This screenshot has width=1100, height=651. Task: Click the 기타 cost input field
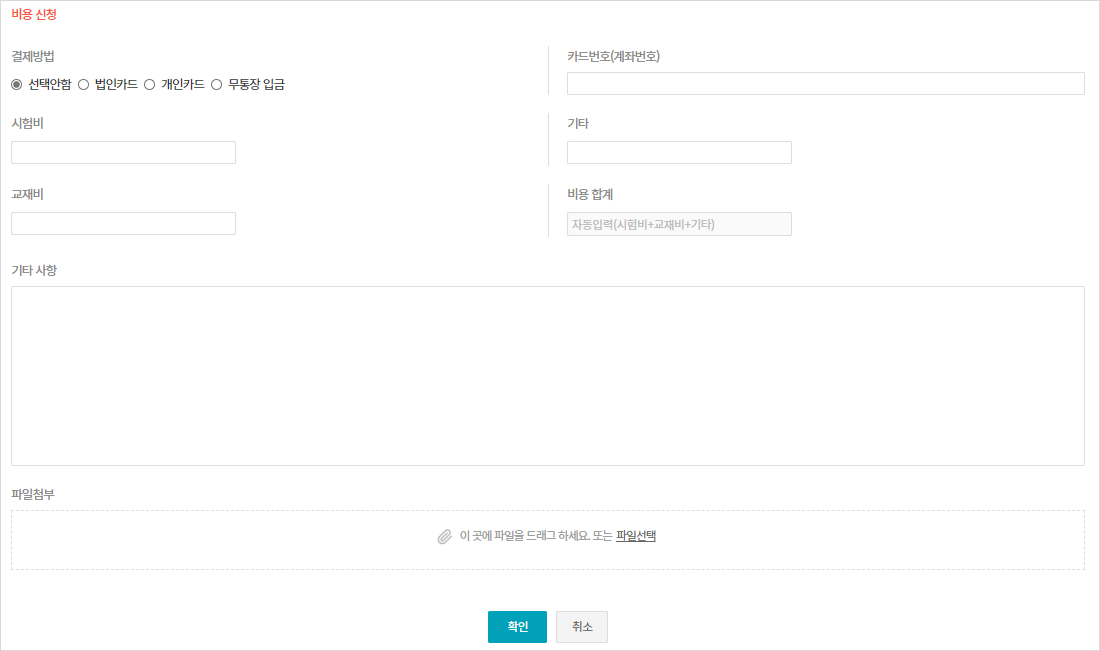click(679, 153)
